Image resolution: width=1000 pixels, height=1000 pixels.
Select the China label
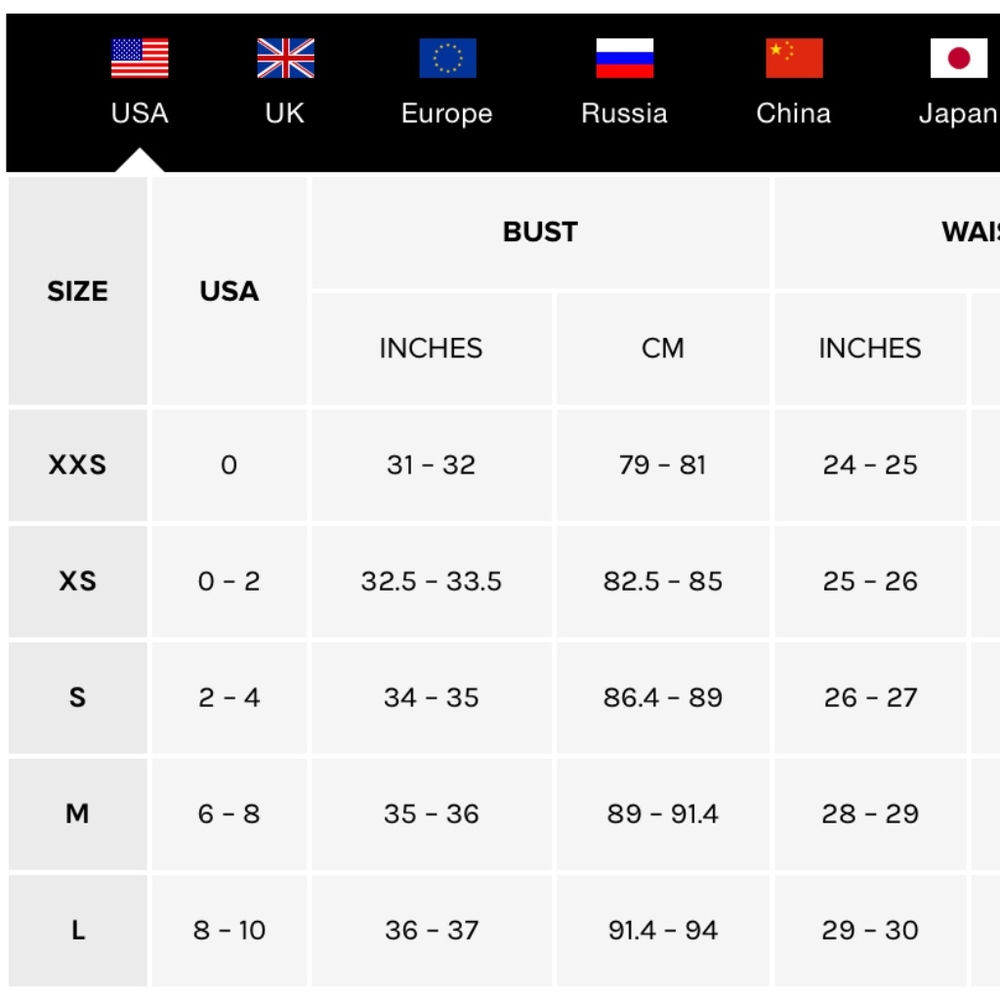pos(794,113)
